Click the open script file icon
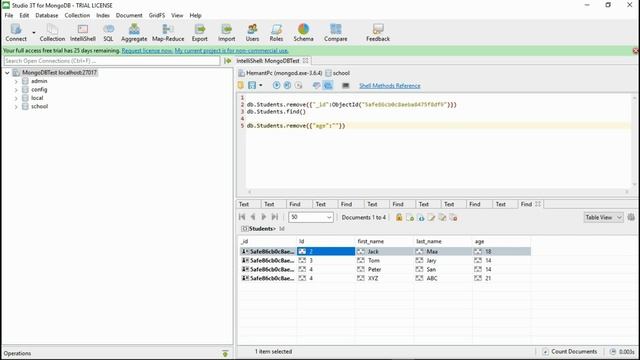The image size is (640, 360). point(241,85)
